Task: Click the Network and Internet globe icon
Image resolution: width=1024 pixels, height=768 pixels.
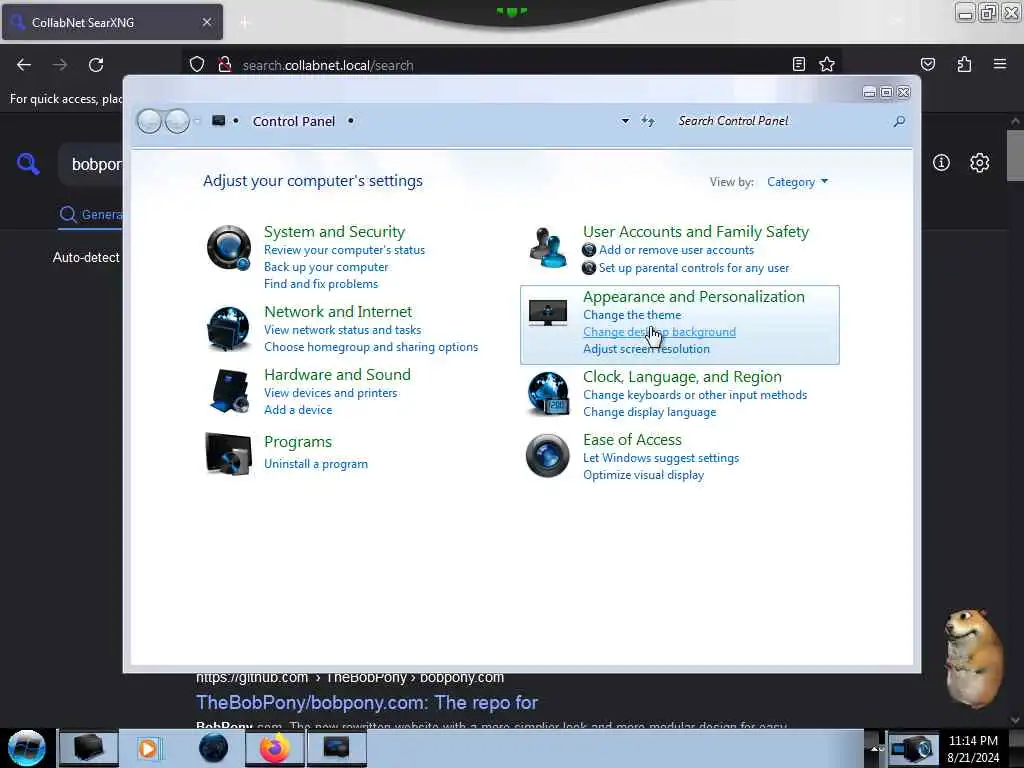Action: pos(228,328)
